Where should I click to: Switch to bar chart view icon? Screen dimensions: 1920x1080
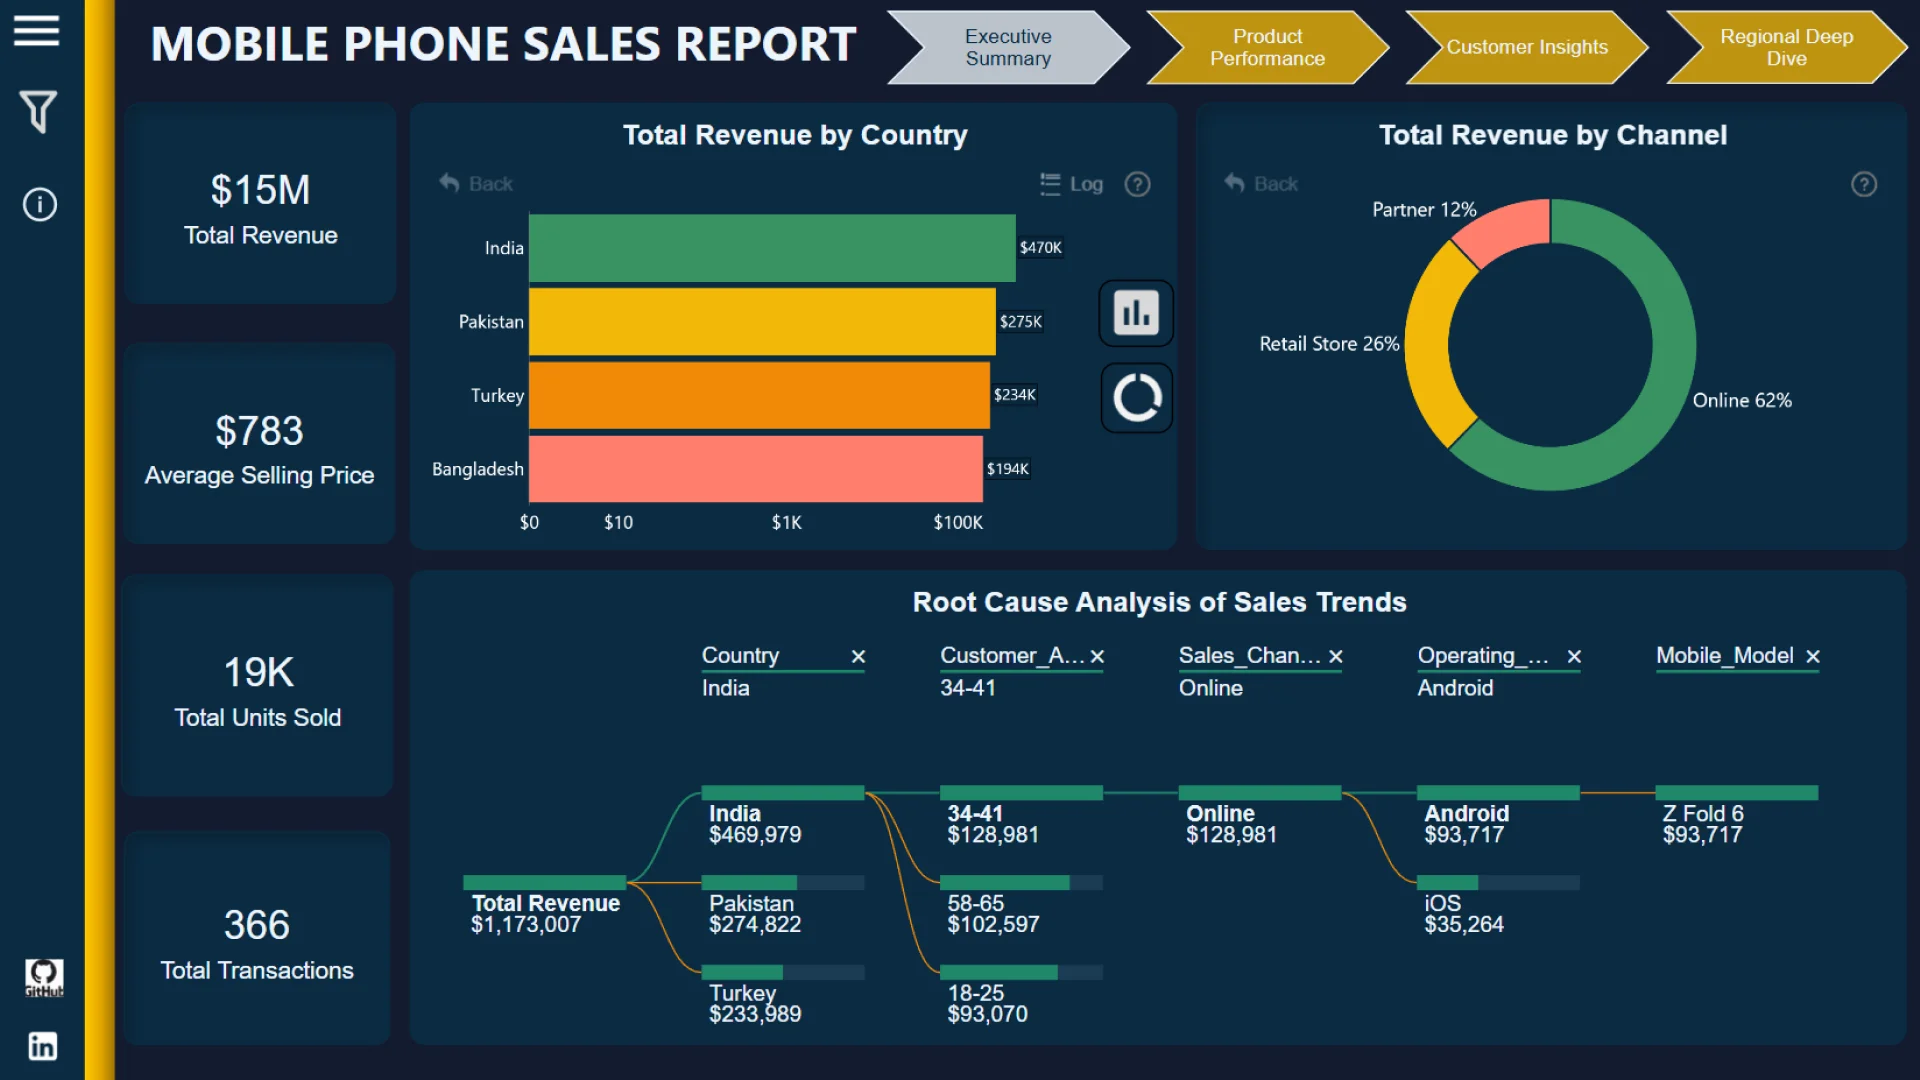(1136, 313)
